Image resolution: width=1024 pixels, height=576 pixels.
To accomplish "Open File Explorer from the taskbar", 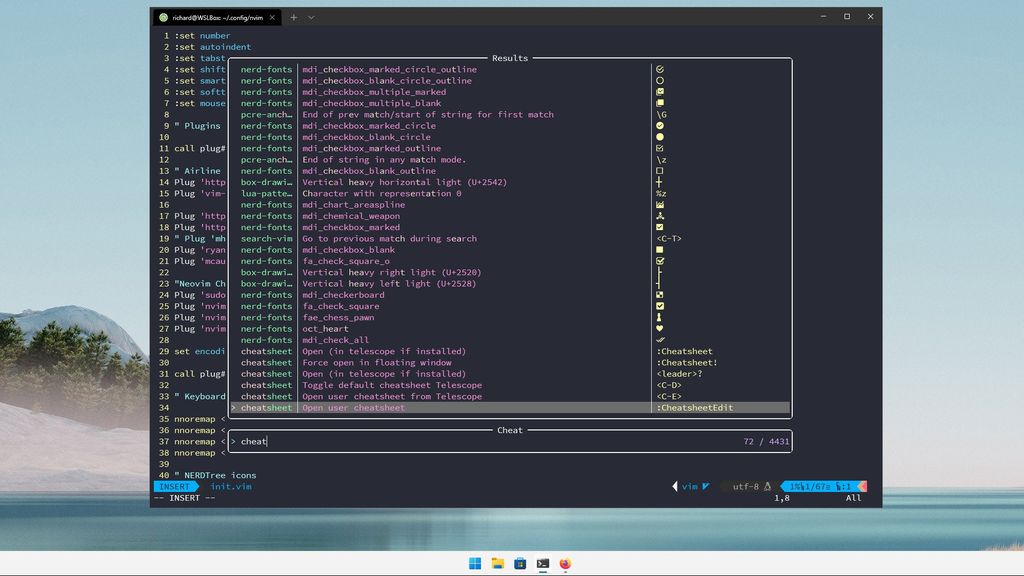I will pyautogui.click(x=497, y=563).
